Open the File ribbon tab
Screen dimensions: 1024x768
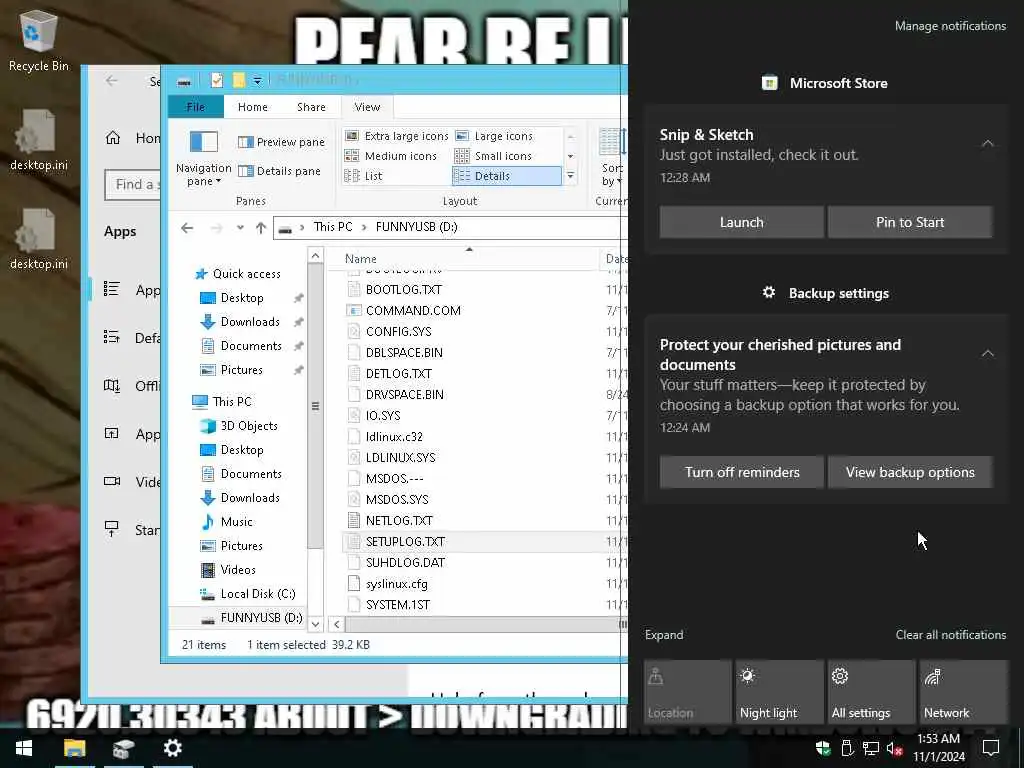[x=195, y=107]
